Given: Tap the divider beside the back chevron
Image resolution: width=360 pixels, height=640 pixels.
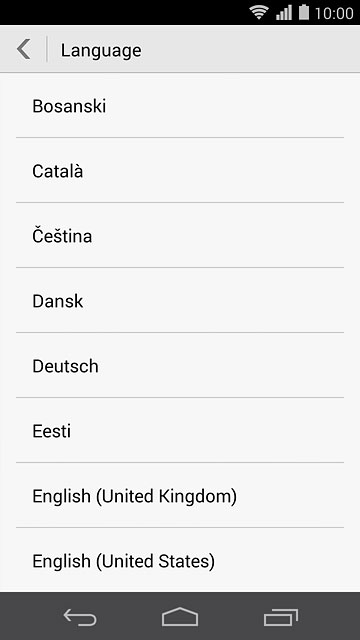Looking at the screenshot, I should point(47,49).
